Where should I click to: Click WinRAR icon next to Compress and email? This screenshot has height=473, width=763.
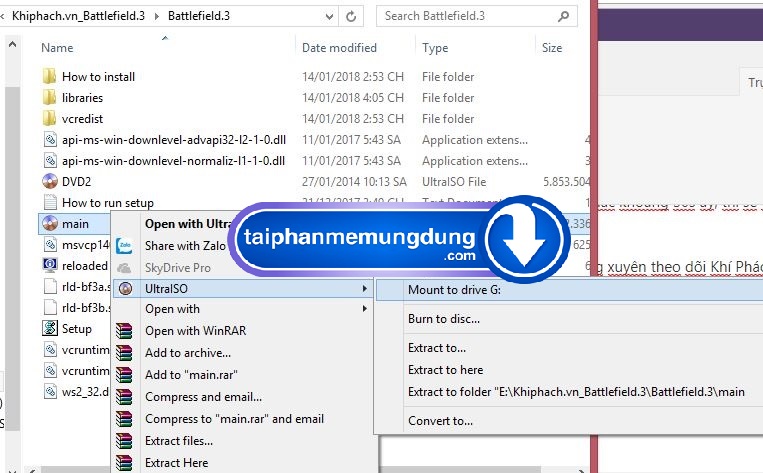click(x=124, y=397)
